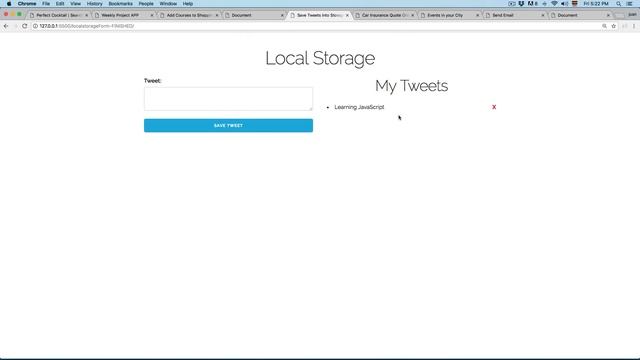Click the Local Storage page title

pos(320,58)
